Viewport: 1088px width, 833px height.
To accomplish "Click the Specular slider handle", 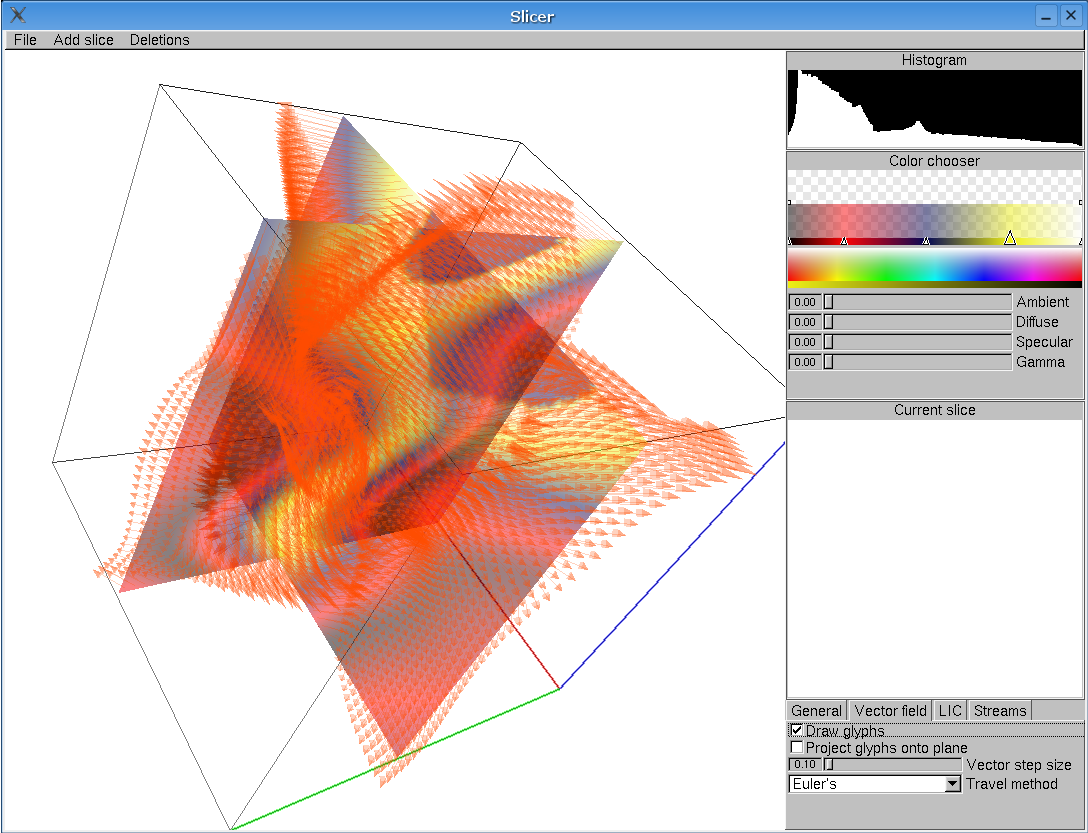I will coord(829,341).
